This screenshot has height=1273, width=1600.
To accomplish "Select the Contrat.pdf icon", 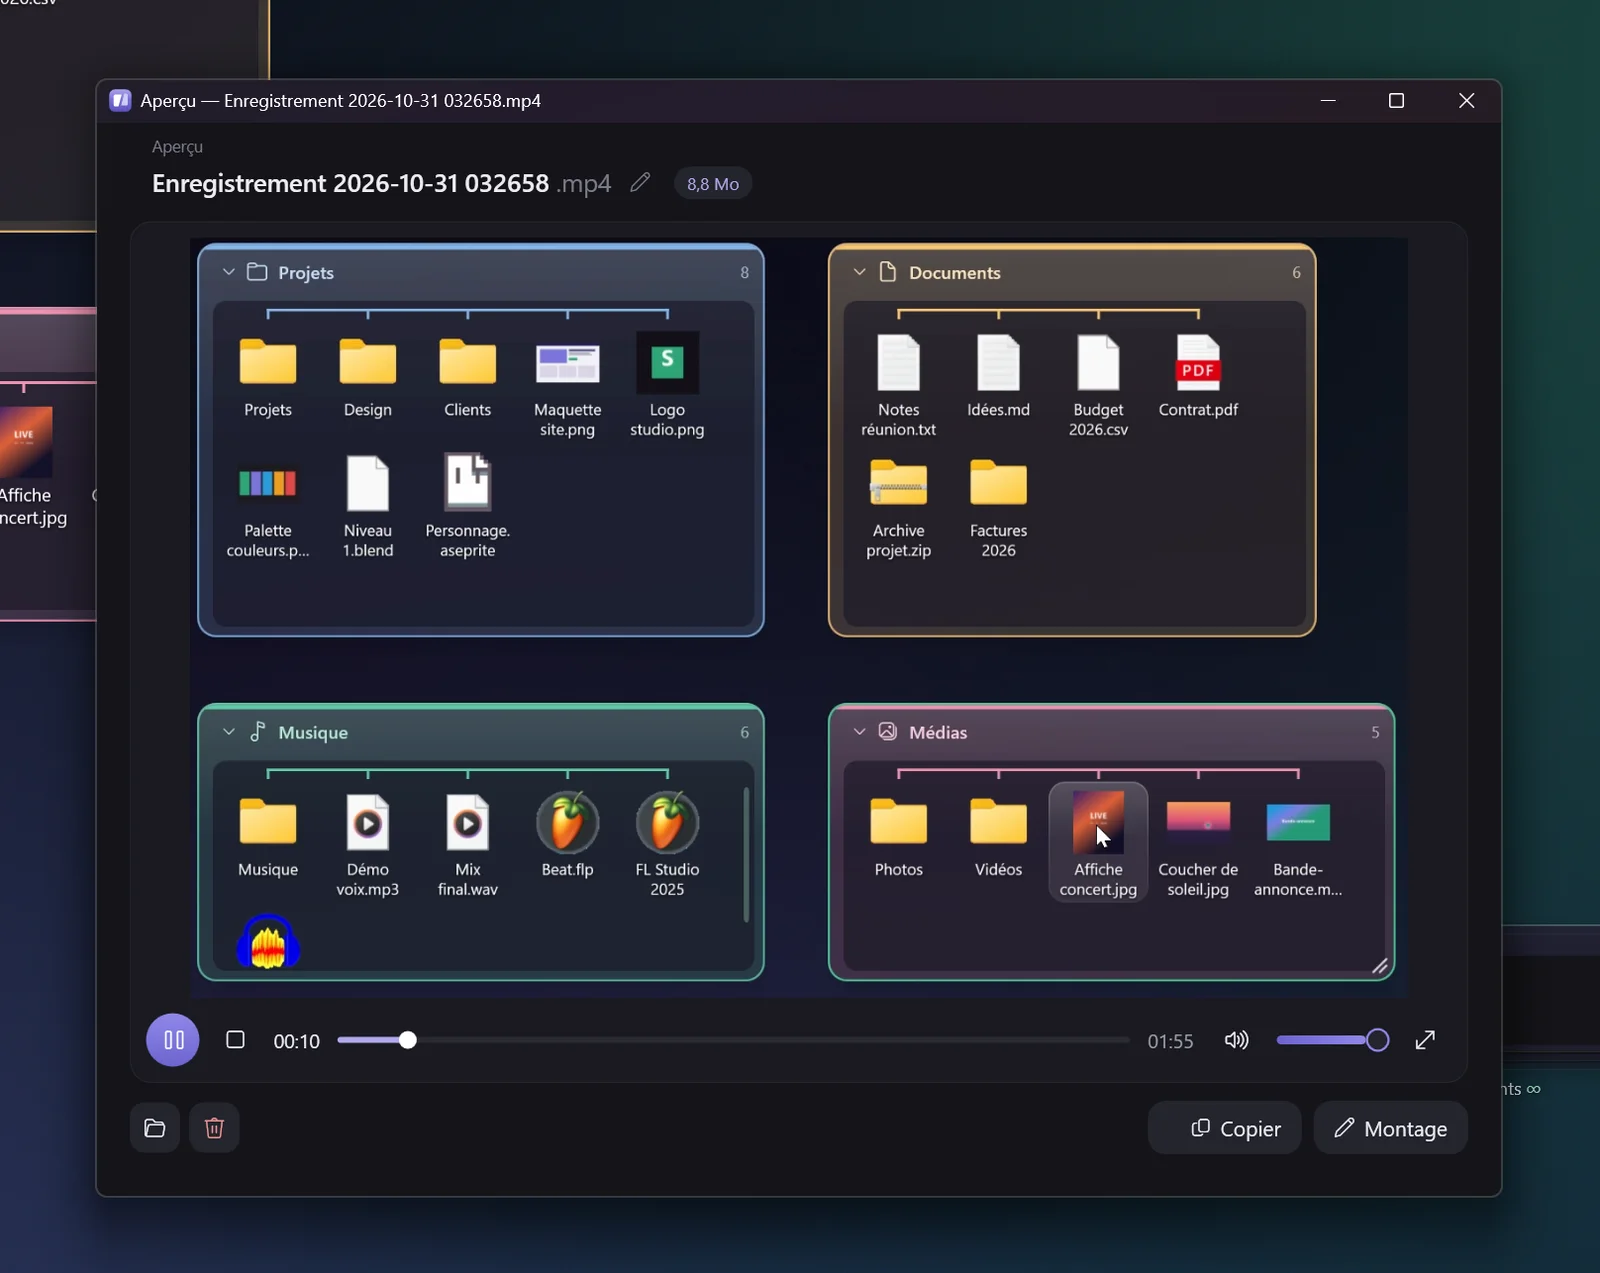I will (x=1198, y=362).
